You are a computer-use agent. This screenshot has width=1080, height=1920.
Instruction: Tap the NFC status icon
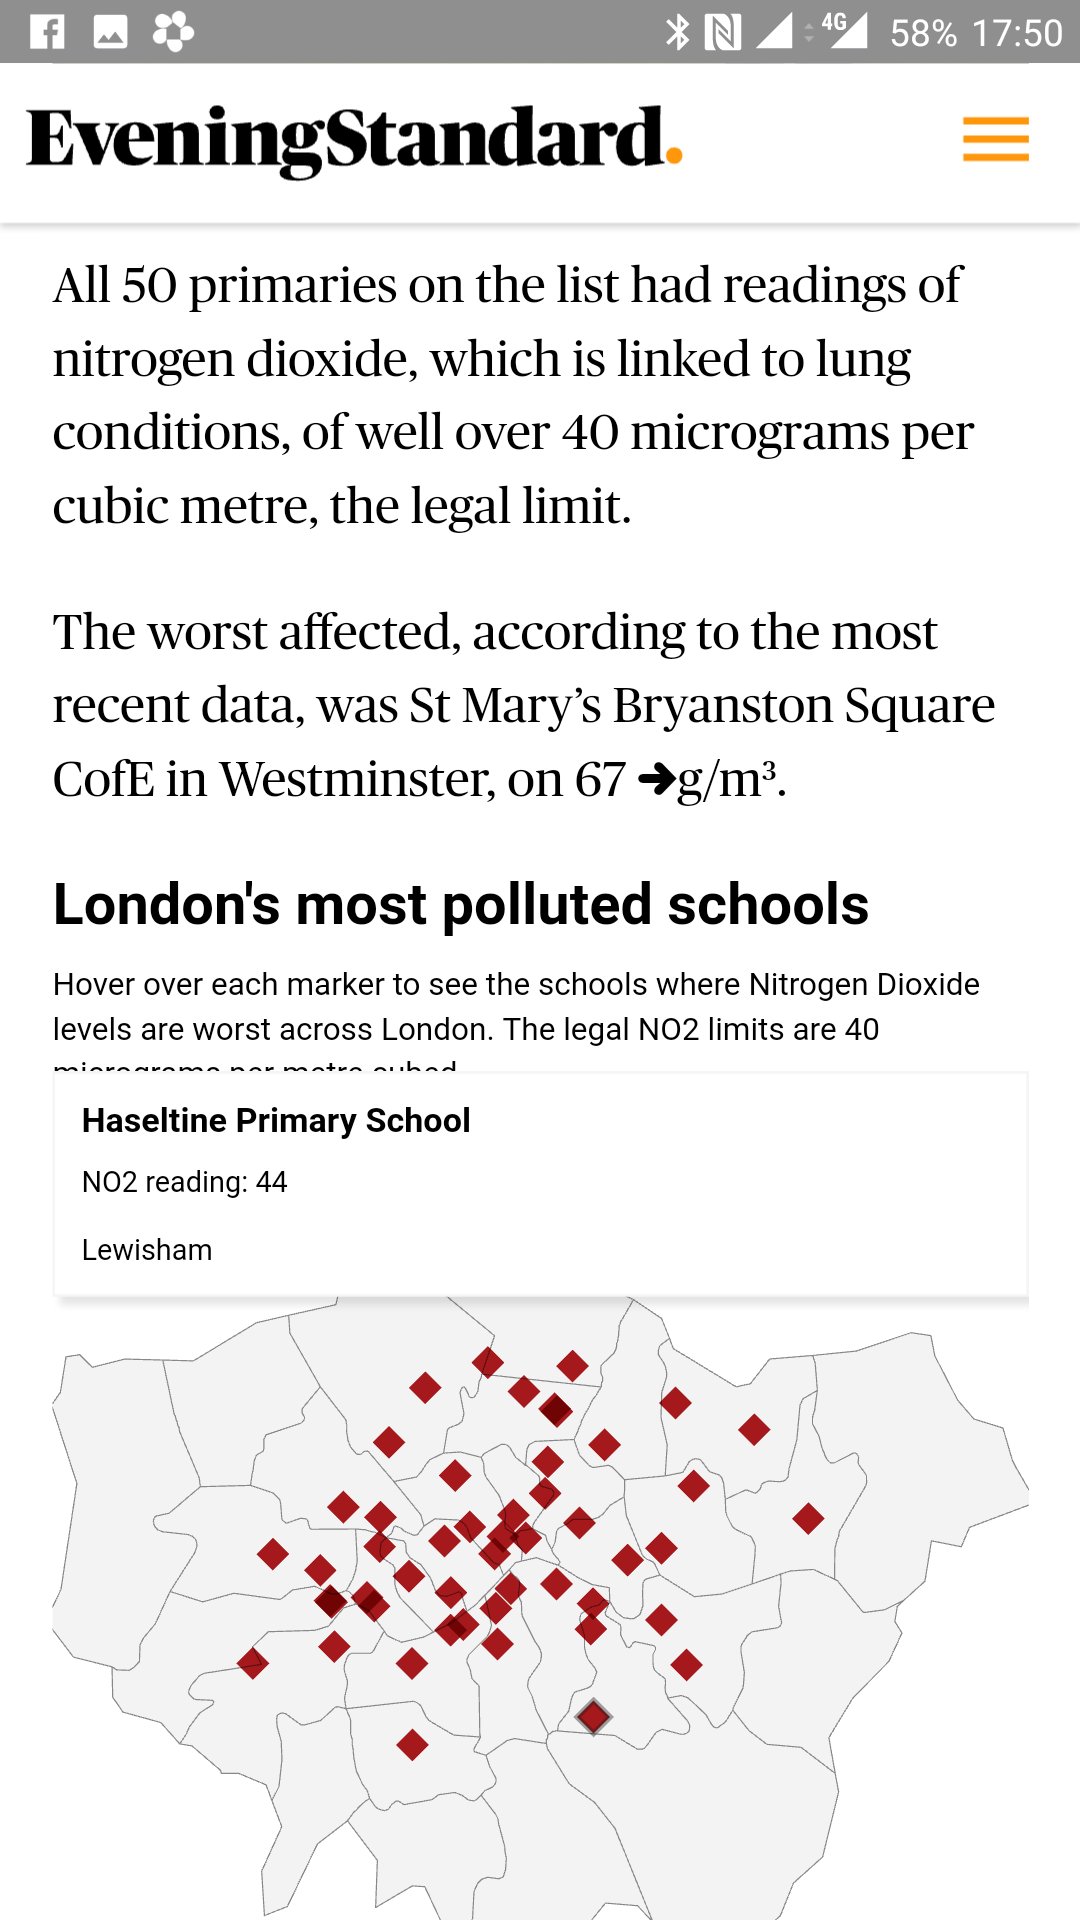(x=722, y=32)
